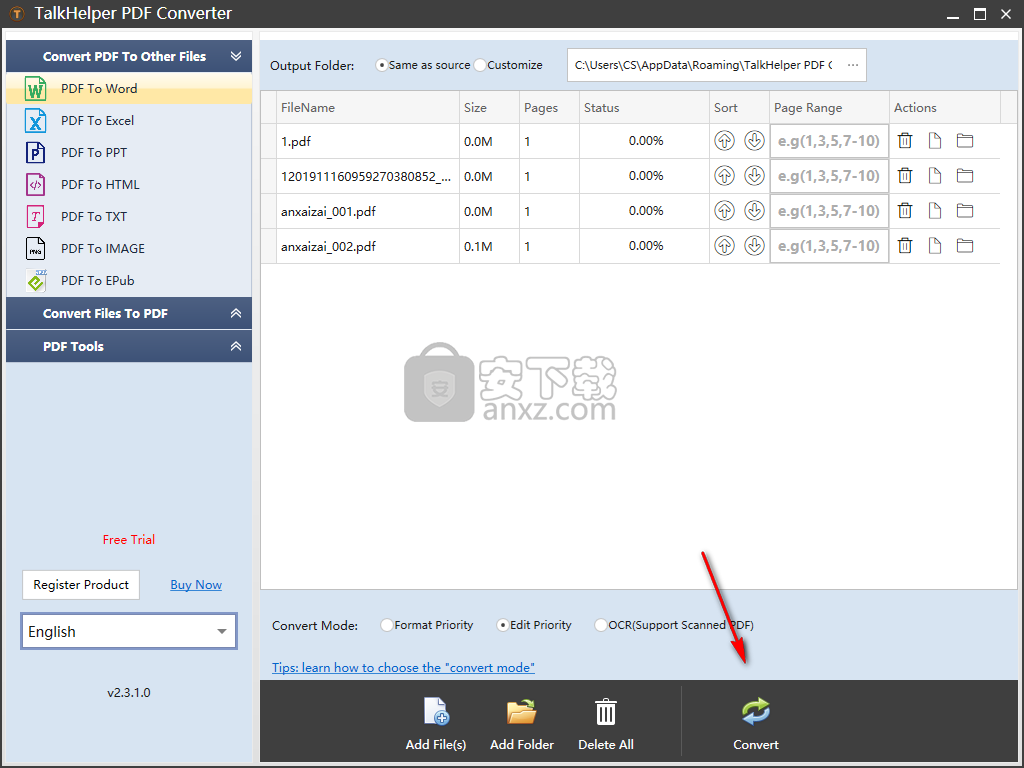Choose Same as source output option
Screen dimensions: 1024x768
click(x=423, y=65)
